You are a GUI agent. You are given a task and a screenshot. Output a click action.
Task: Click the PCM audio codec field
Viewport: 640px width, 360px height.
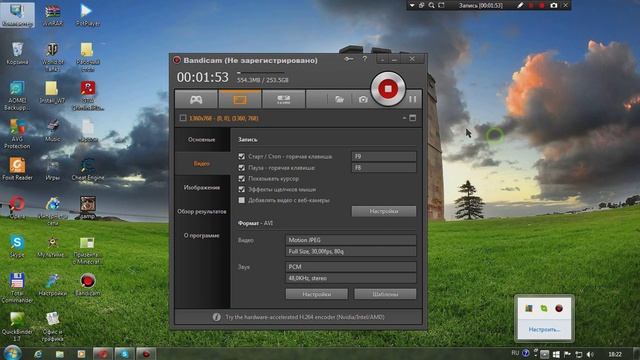pyautogui.click(x=351, y=267)
